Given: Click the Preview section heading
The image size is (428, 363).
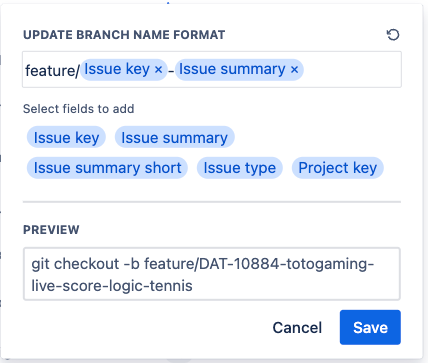Looking at the screenshot, I should pyautogui.click(x=51, y=230).
